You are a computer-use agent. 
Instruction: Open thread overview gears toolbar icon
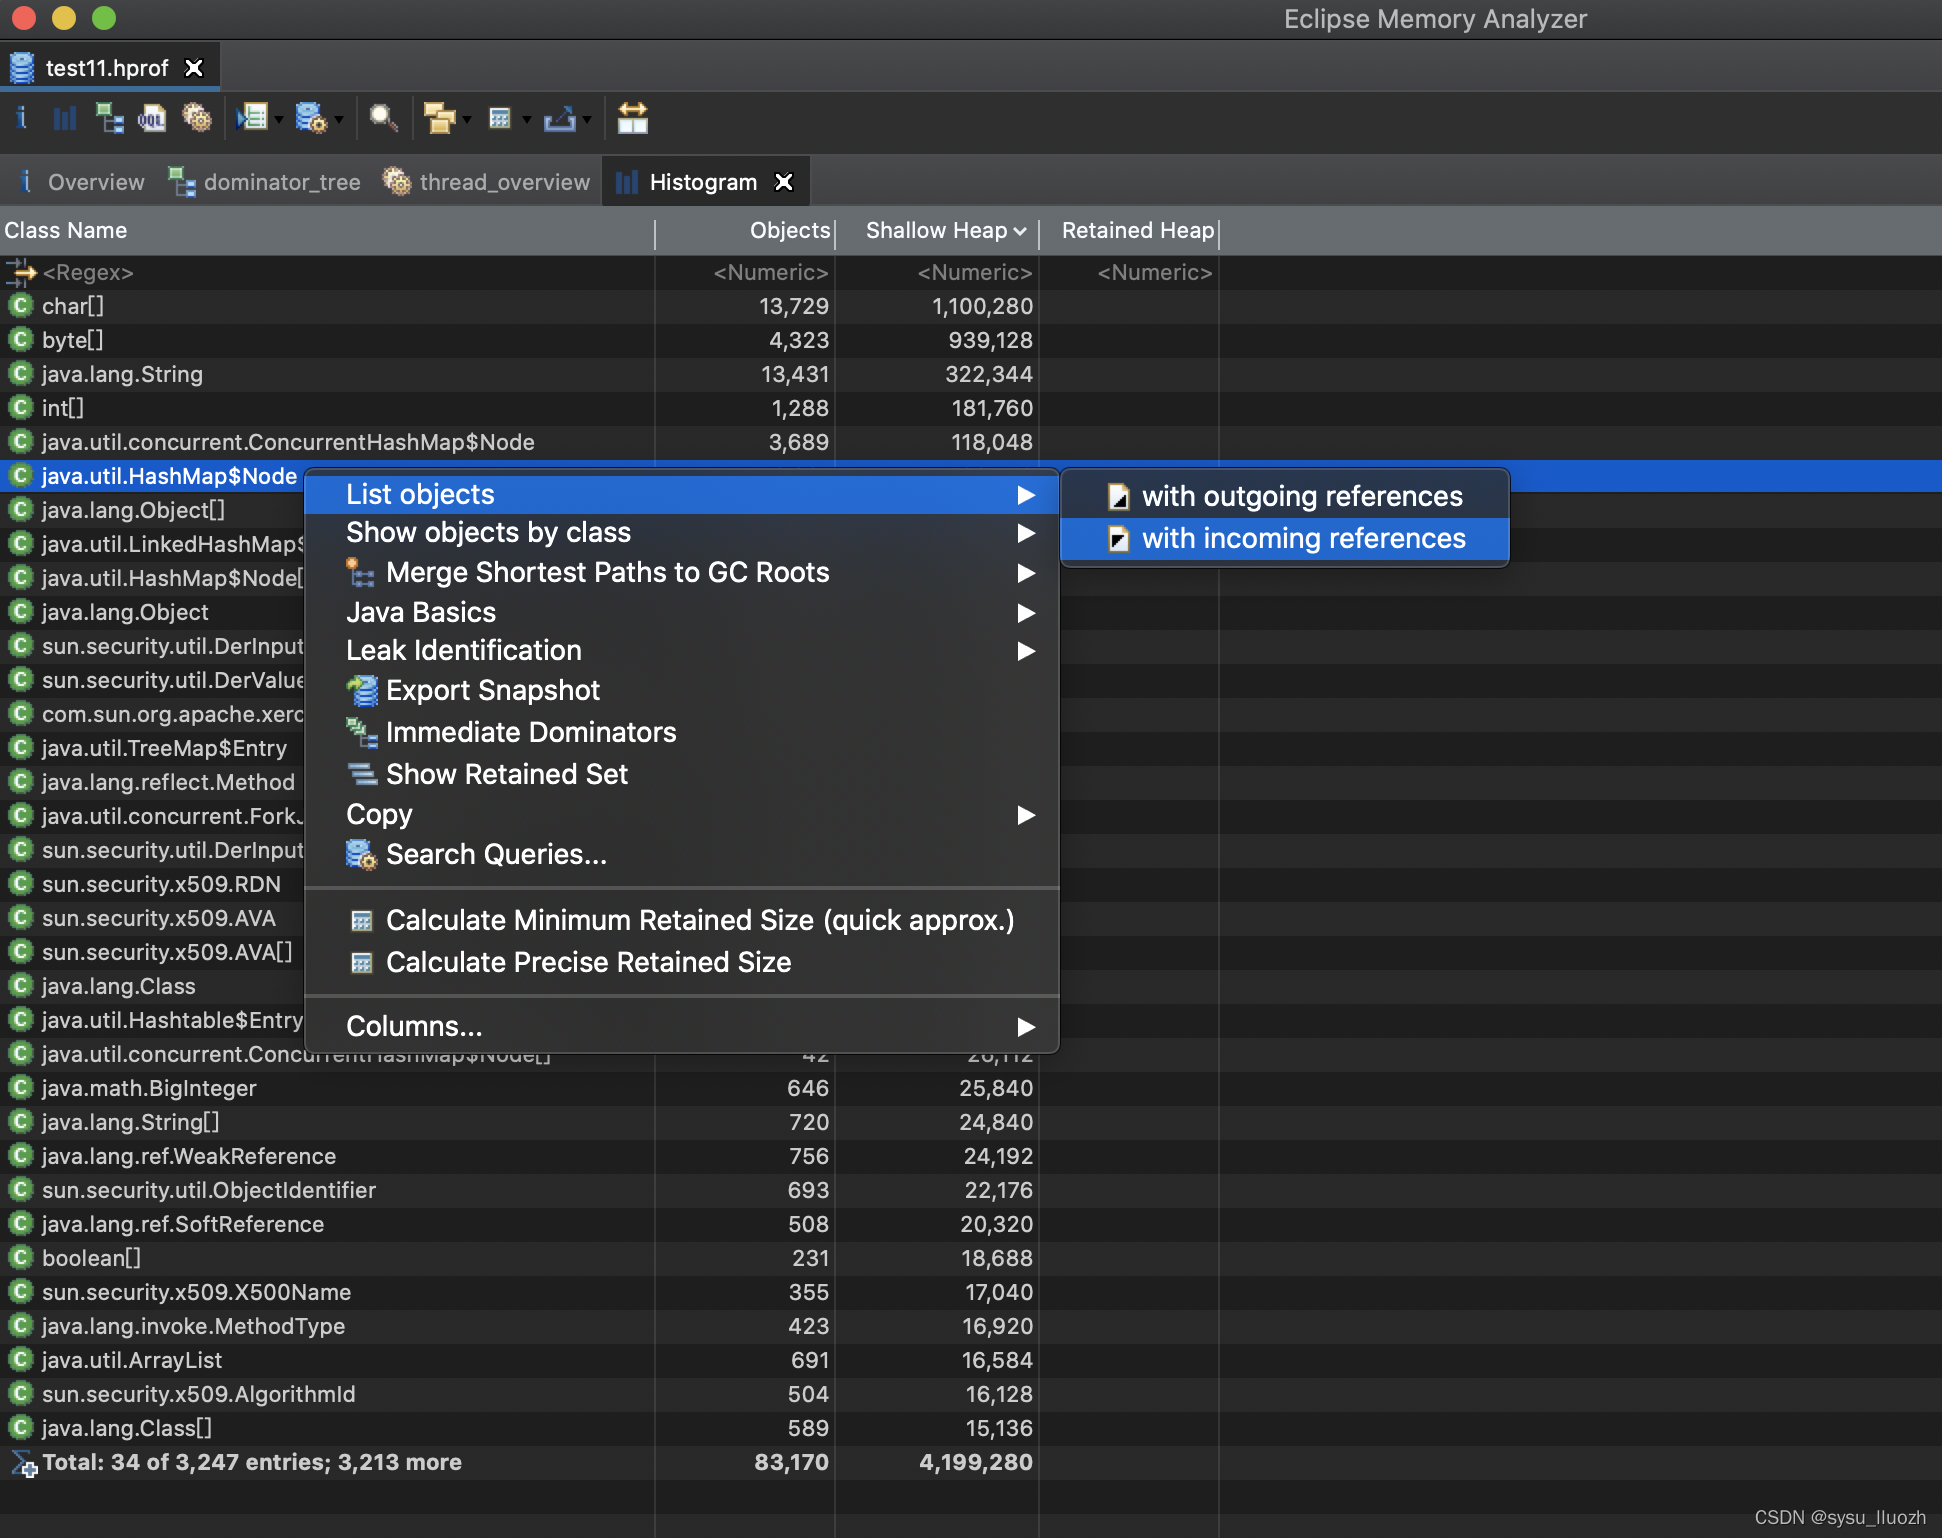[197, 119]
